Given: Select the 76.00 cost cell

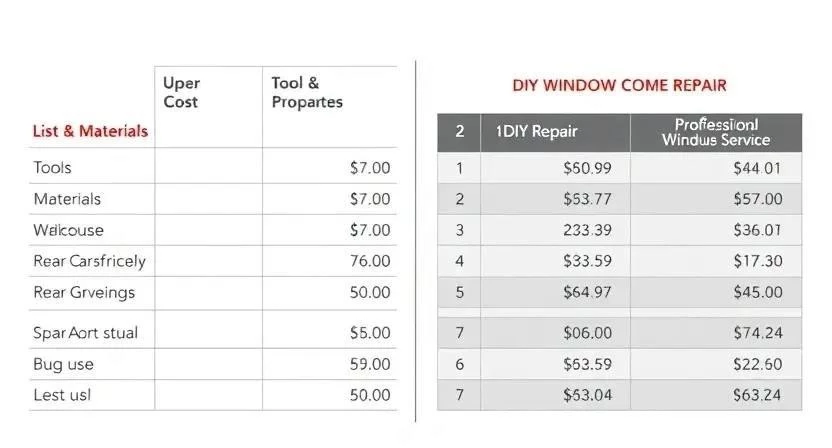Looking at the screenshot, I should [369, 261].
